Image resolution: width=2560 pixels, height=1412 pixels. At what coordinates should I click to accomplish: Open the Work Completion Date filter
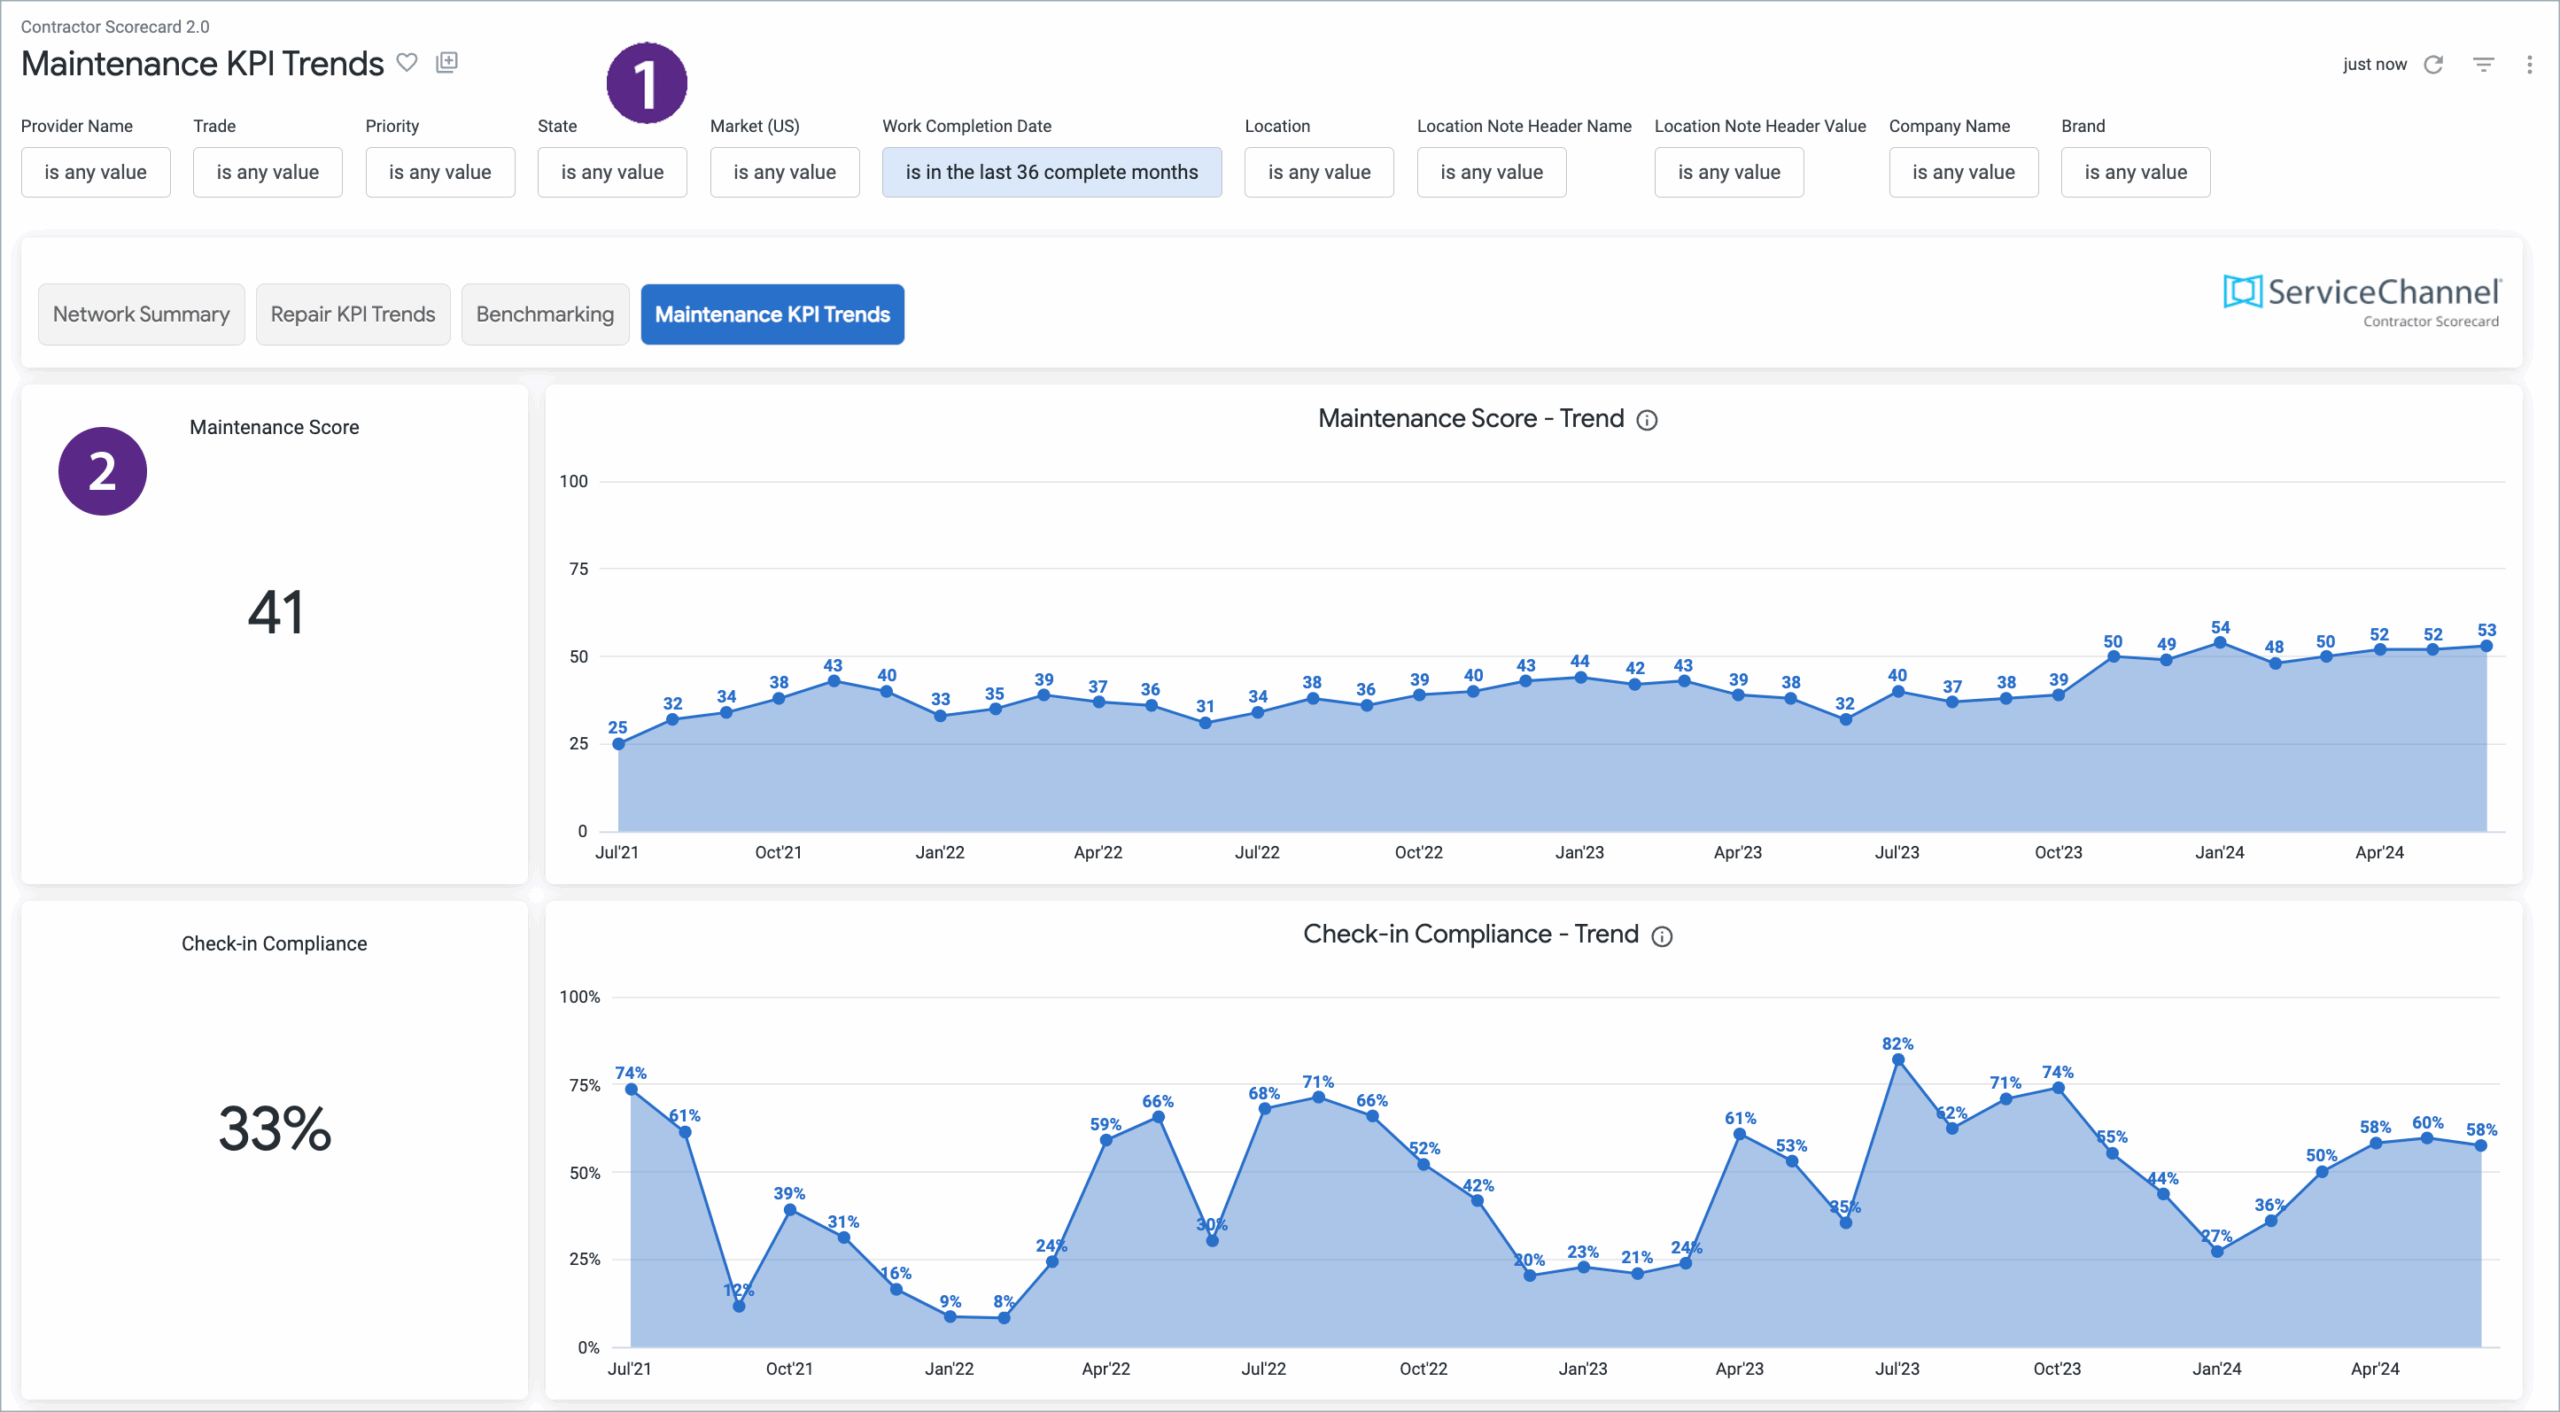pyautogui.click(x=1051, y=172)
